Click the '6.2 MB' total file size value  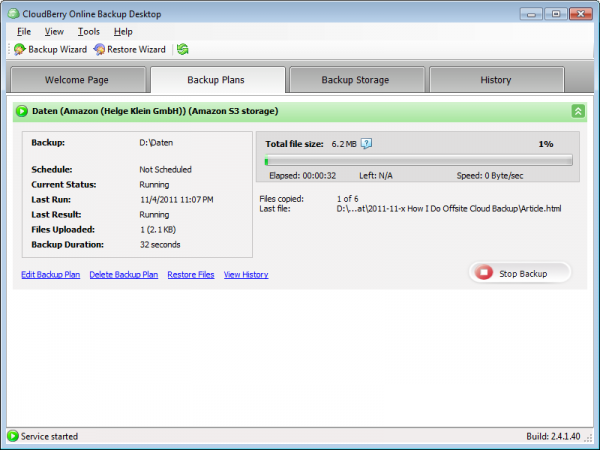344,144
